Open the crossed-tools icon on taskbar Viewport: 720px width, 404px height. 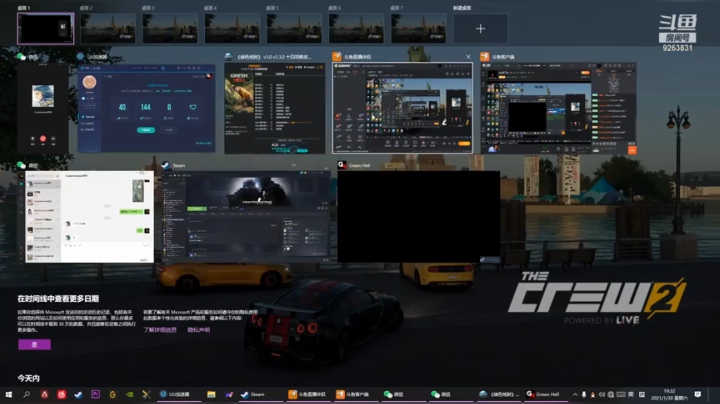[146, 394]
